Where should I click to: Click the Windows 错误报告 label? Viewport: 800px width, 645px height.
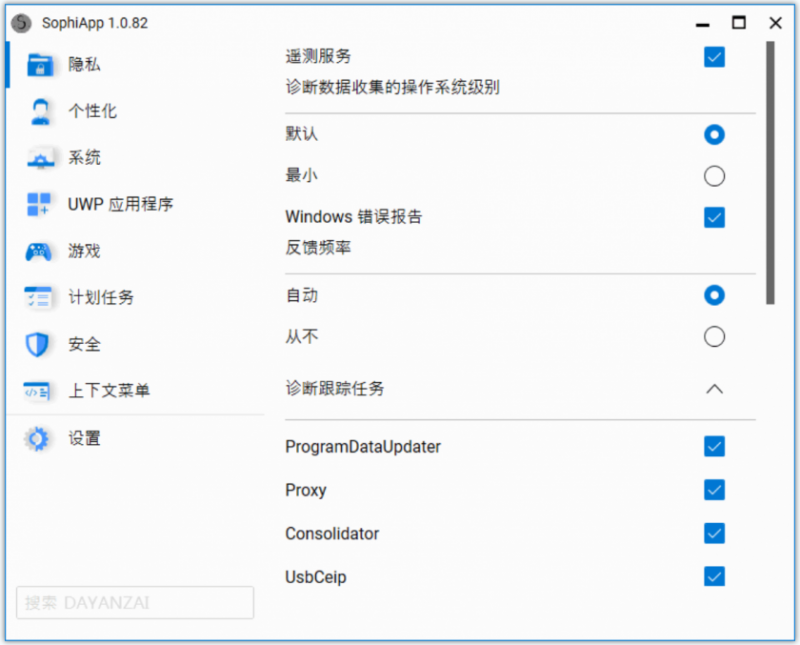pos(354,217)
